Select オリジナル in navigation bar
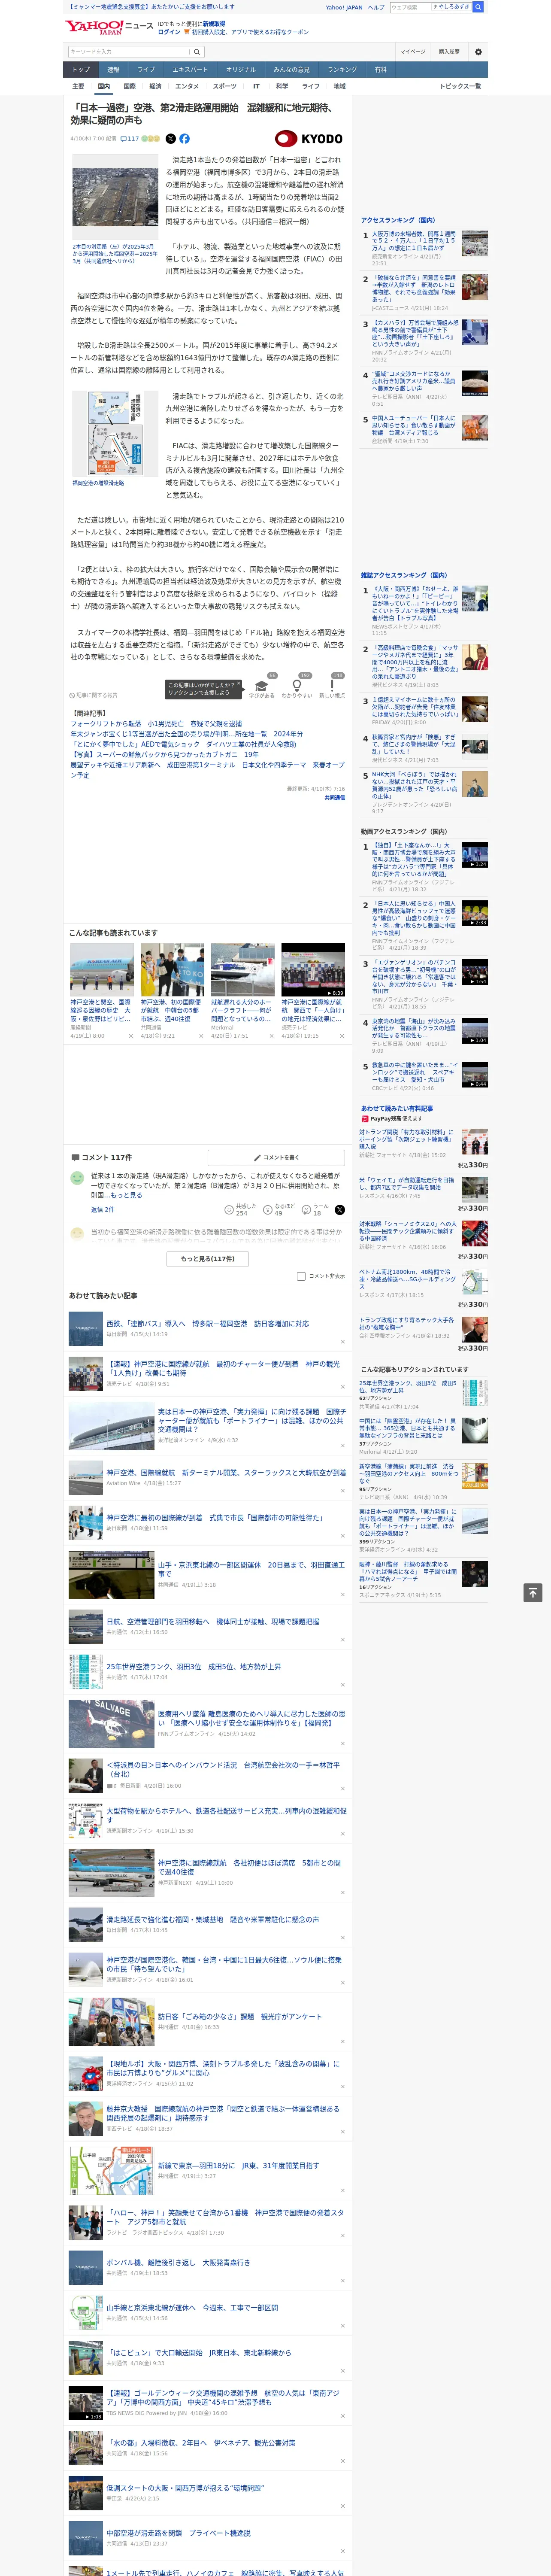 [241, 70]
